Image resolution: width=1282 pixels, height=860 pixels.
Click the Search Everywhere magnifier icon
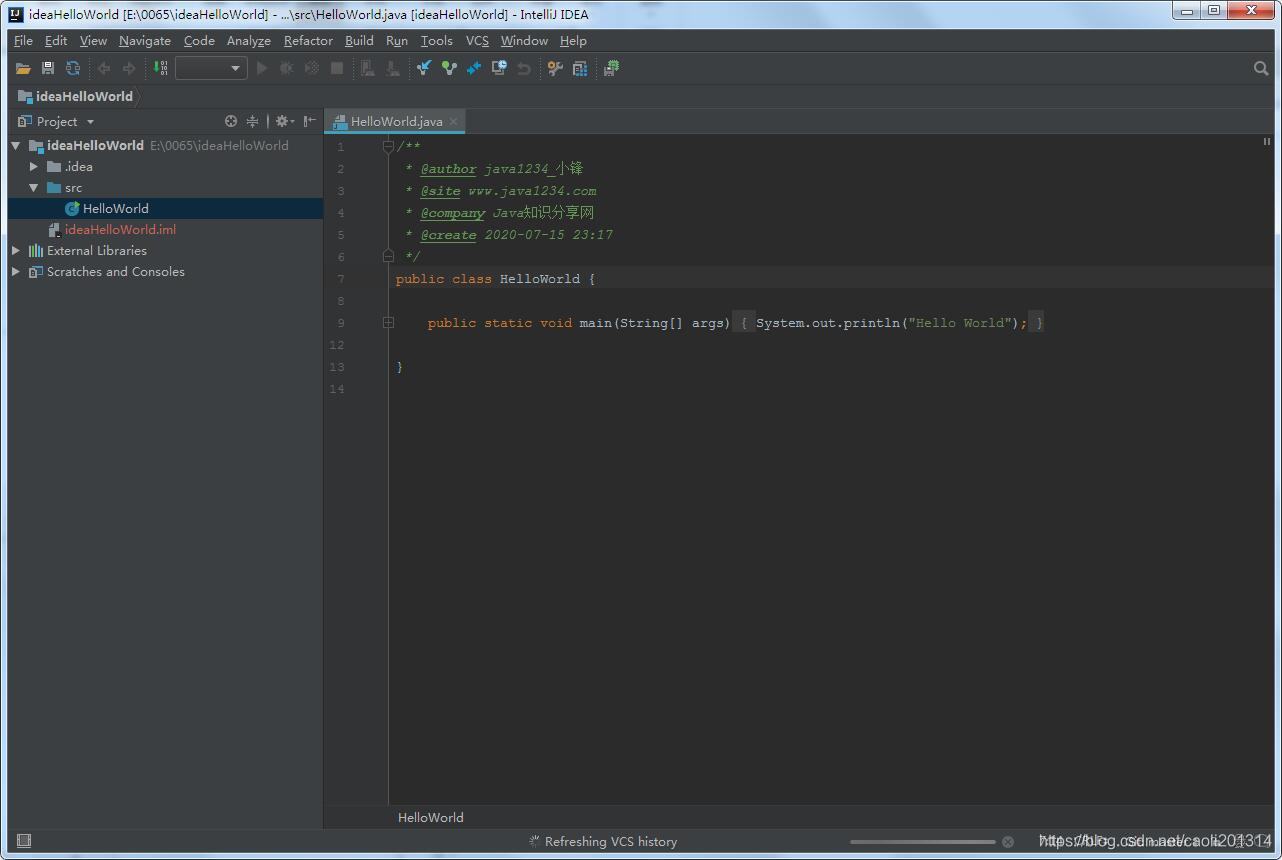[1261, 68]
